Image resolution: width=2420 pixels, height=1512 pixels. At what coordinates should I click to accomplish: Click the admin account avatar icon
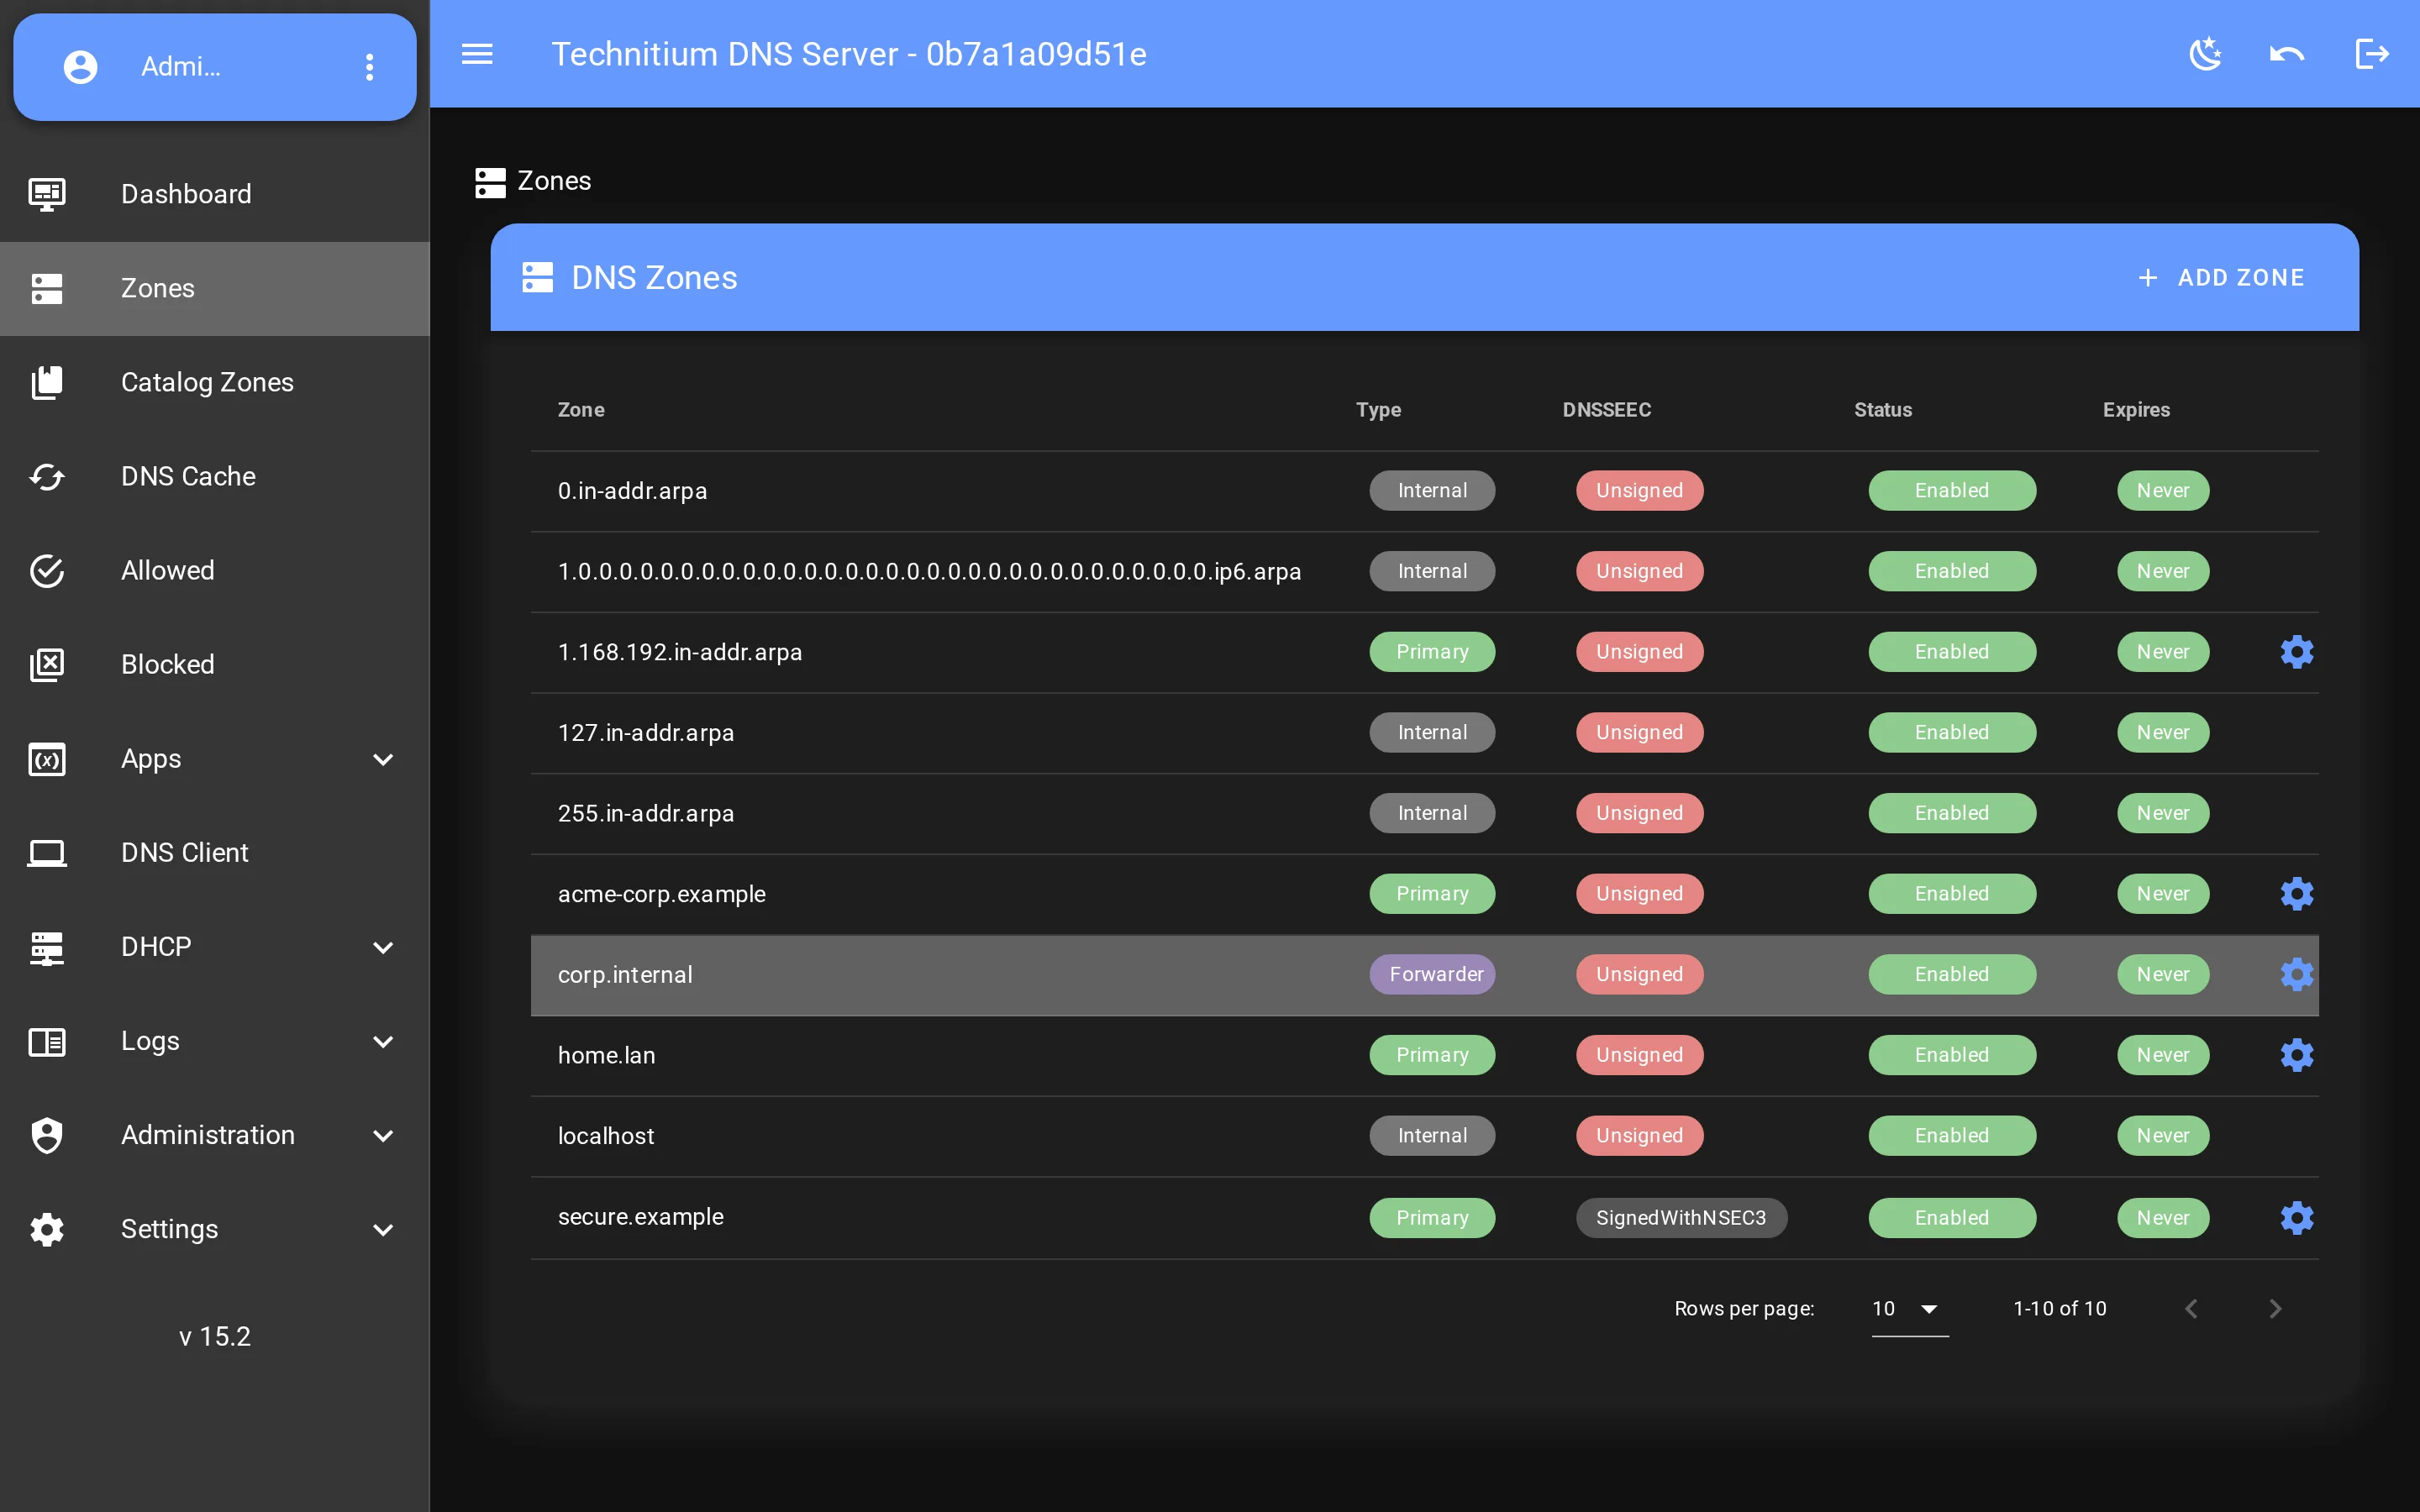pyautogui.click(x=80, y=67)
